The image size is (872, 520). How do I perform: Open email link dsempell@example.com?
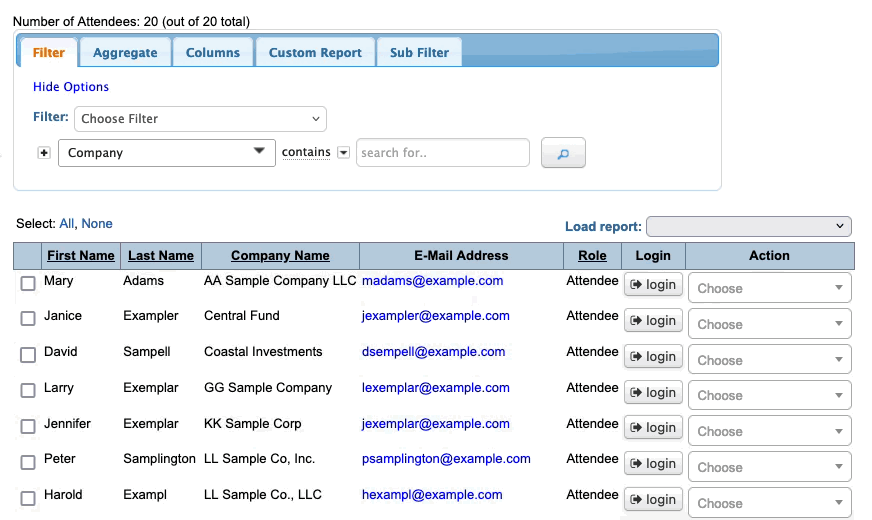[x=433, y=352]
